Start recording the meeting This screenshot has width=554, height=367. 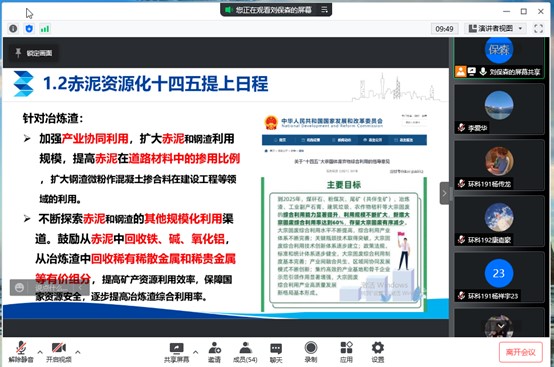coord(311,352)
